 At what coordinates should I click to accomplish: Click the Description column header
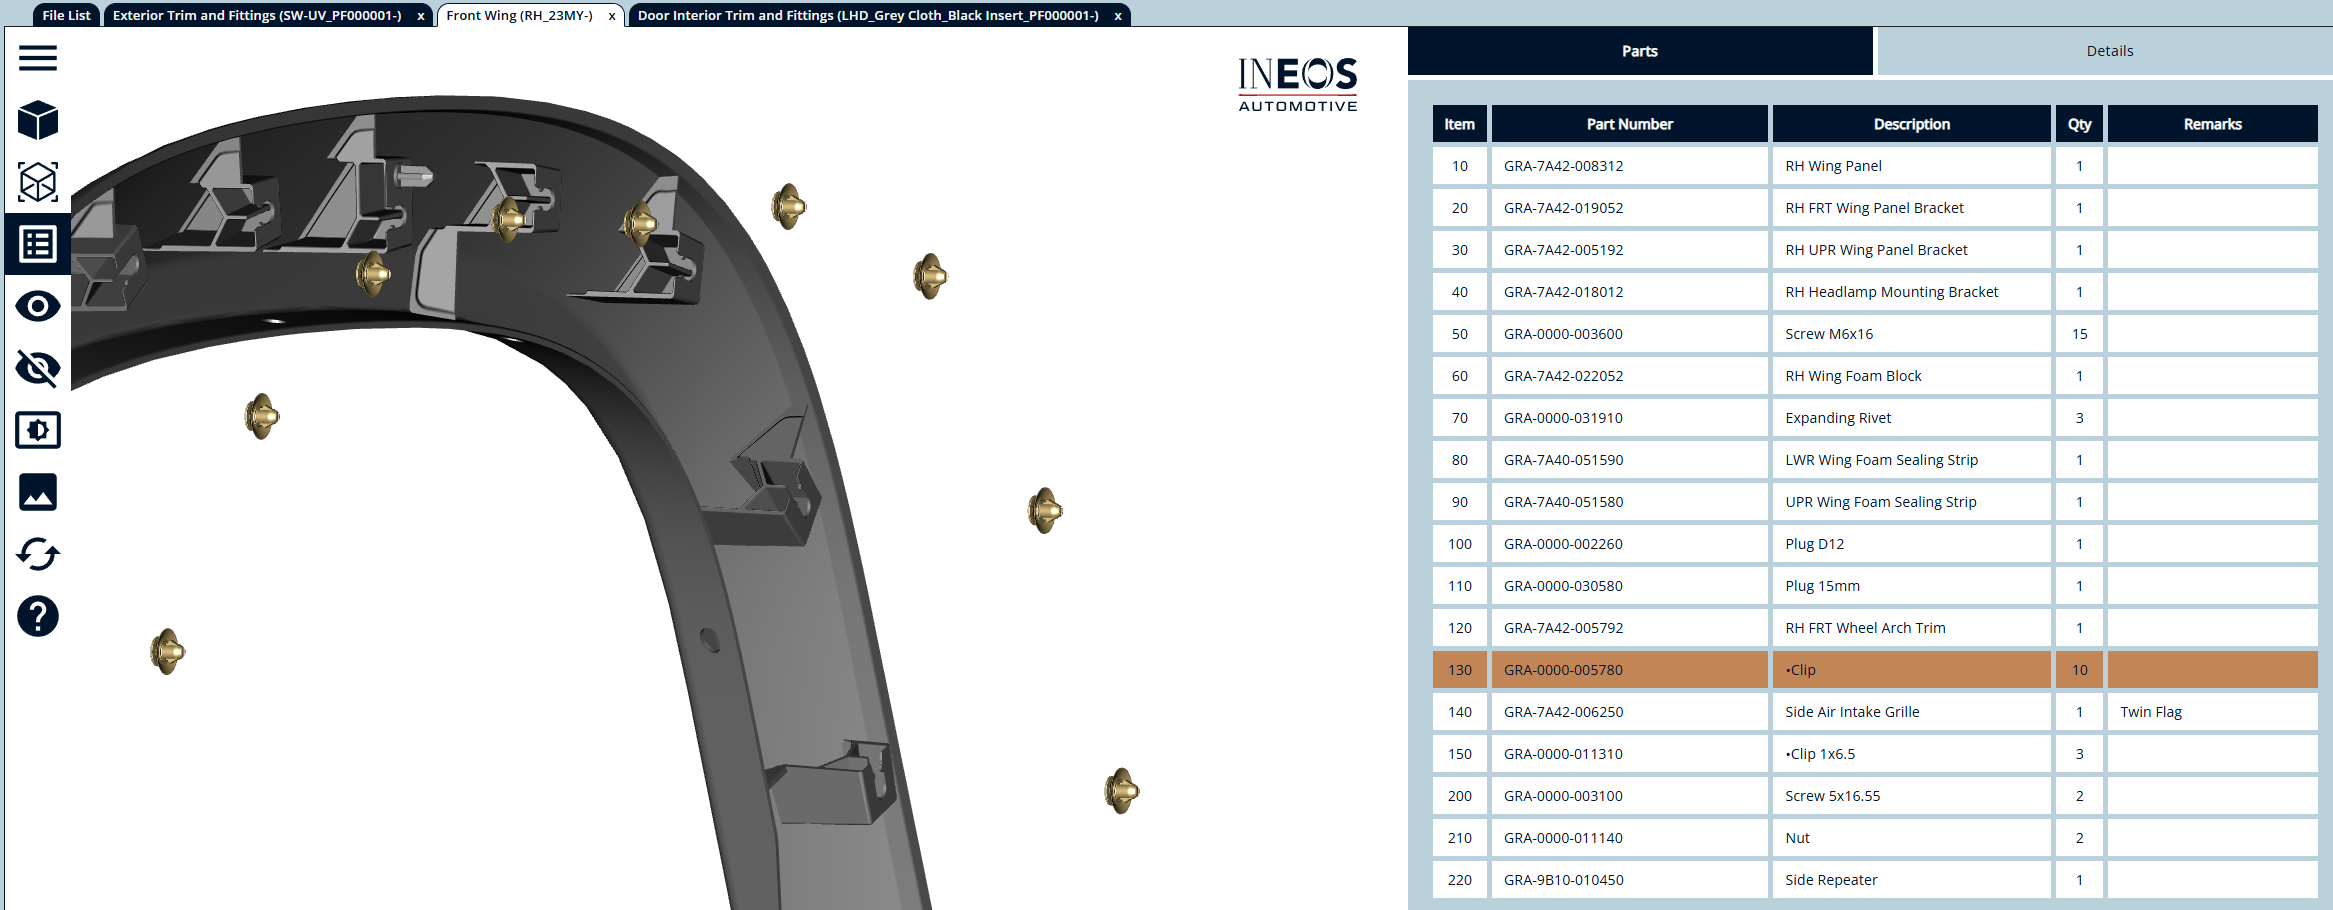pos(1911,124)
